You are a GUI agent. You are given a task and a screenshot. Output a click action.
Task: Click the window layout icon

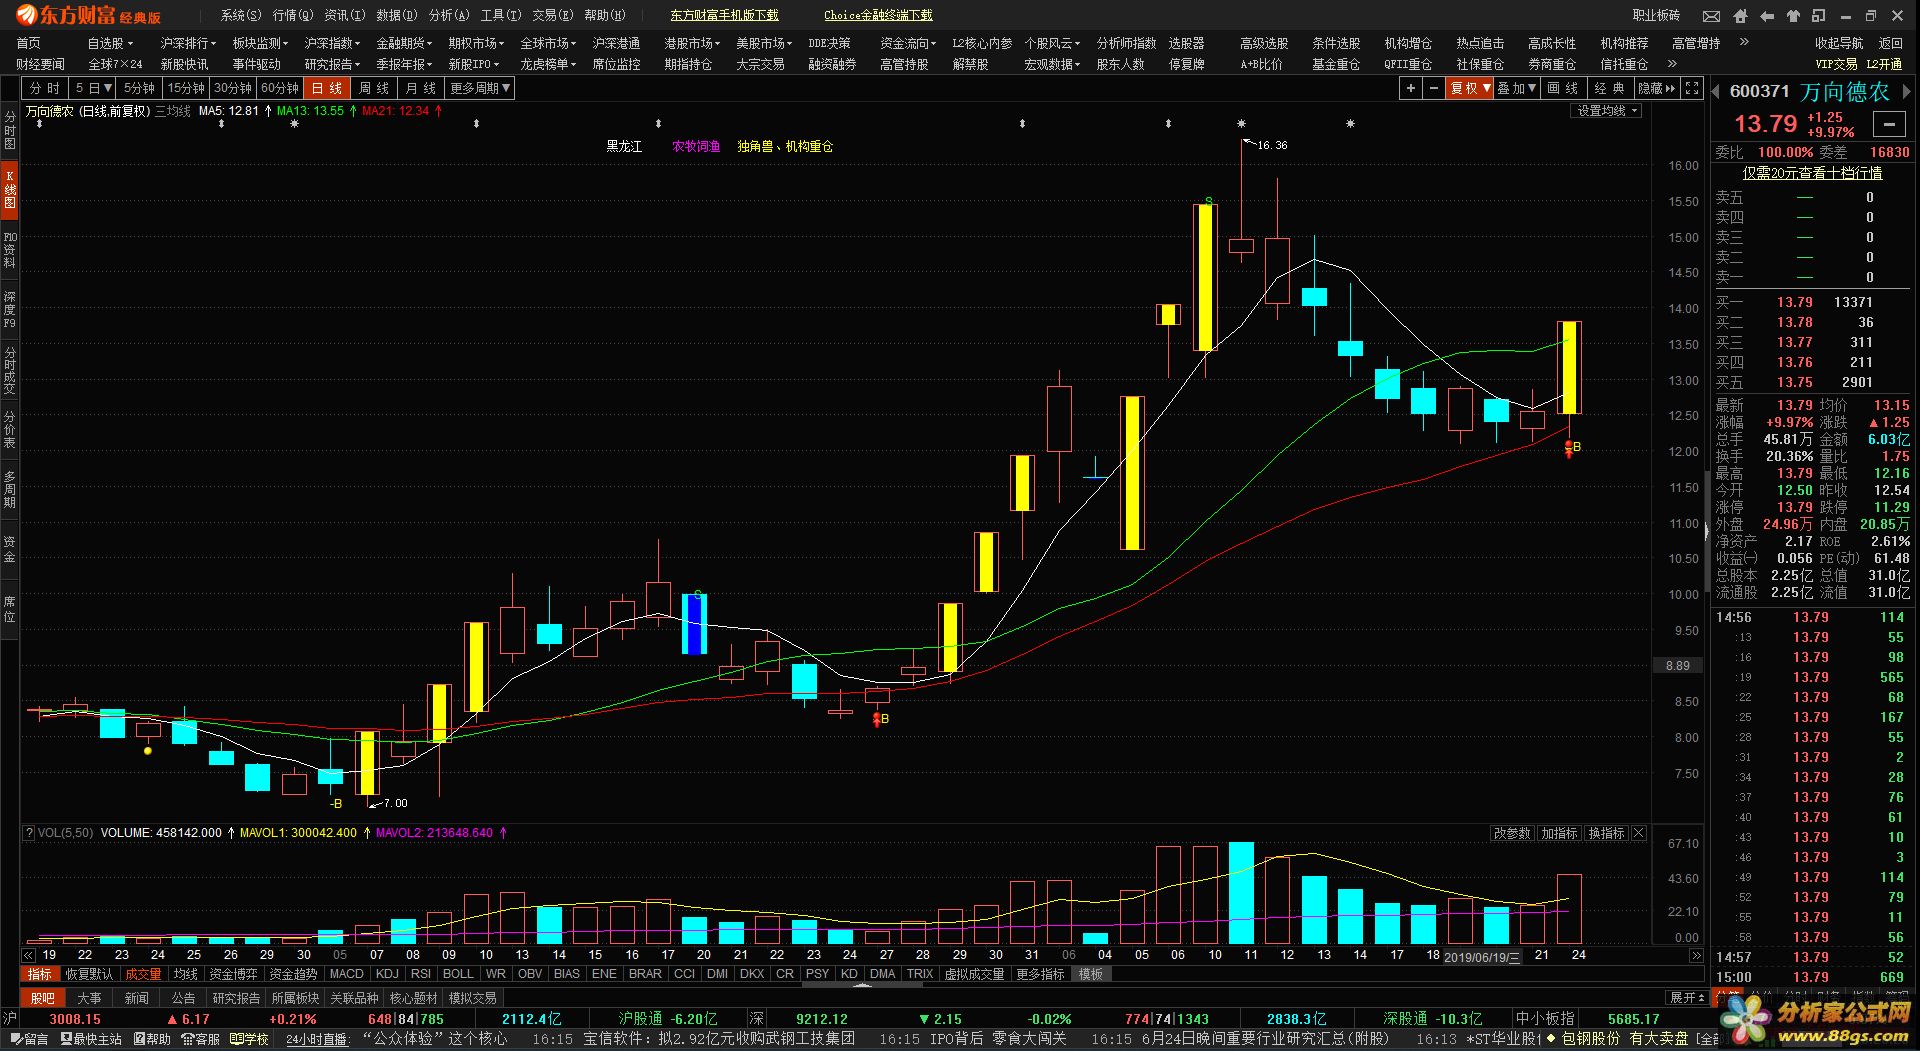[x=1818, y=16]
